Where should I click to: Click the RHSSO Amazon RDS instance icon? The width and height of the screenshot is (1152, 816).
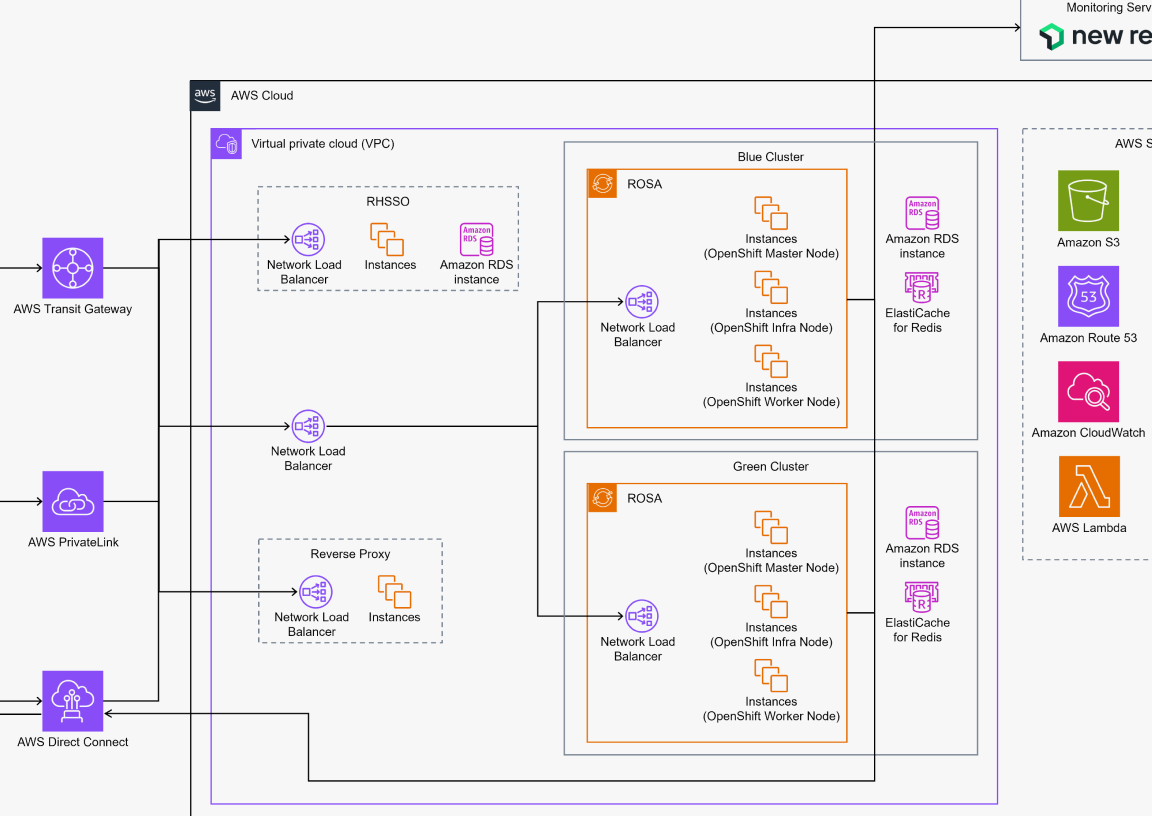tap(477, 239)
